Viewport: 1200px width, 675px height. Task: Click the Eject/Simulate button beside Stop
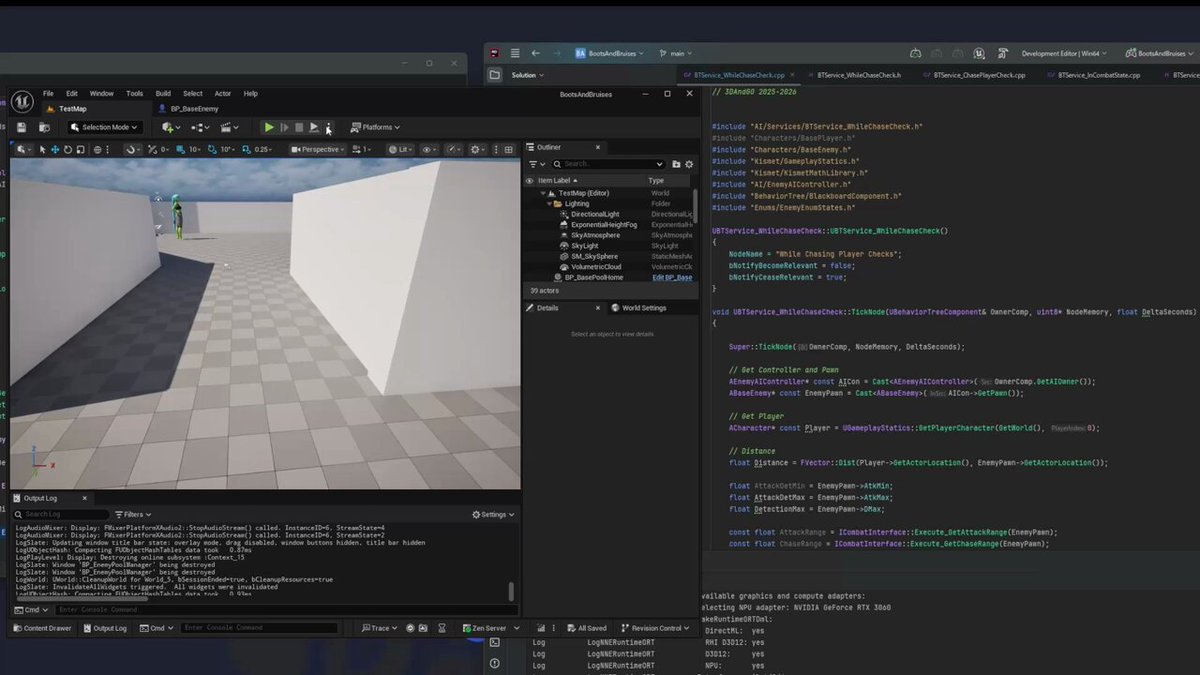click(x=314, y=127)
